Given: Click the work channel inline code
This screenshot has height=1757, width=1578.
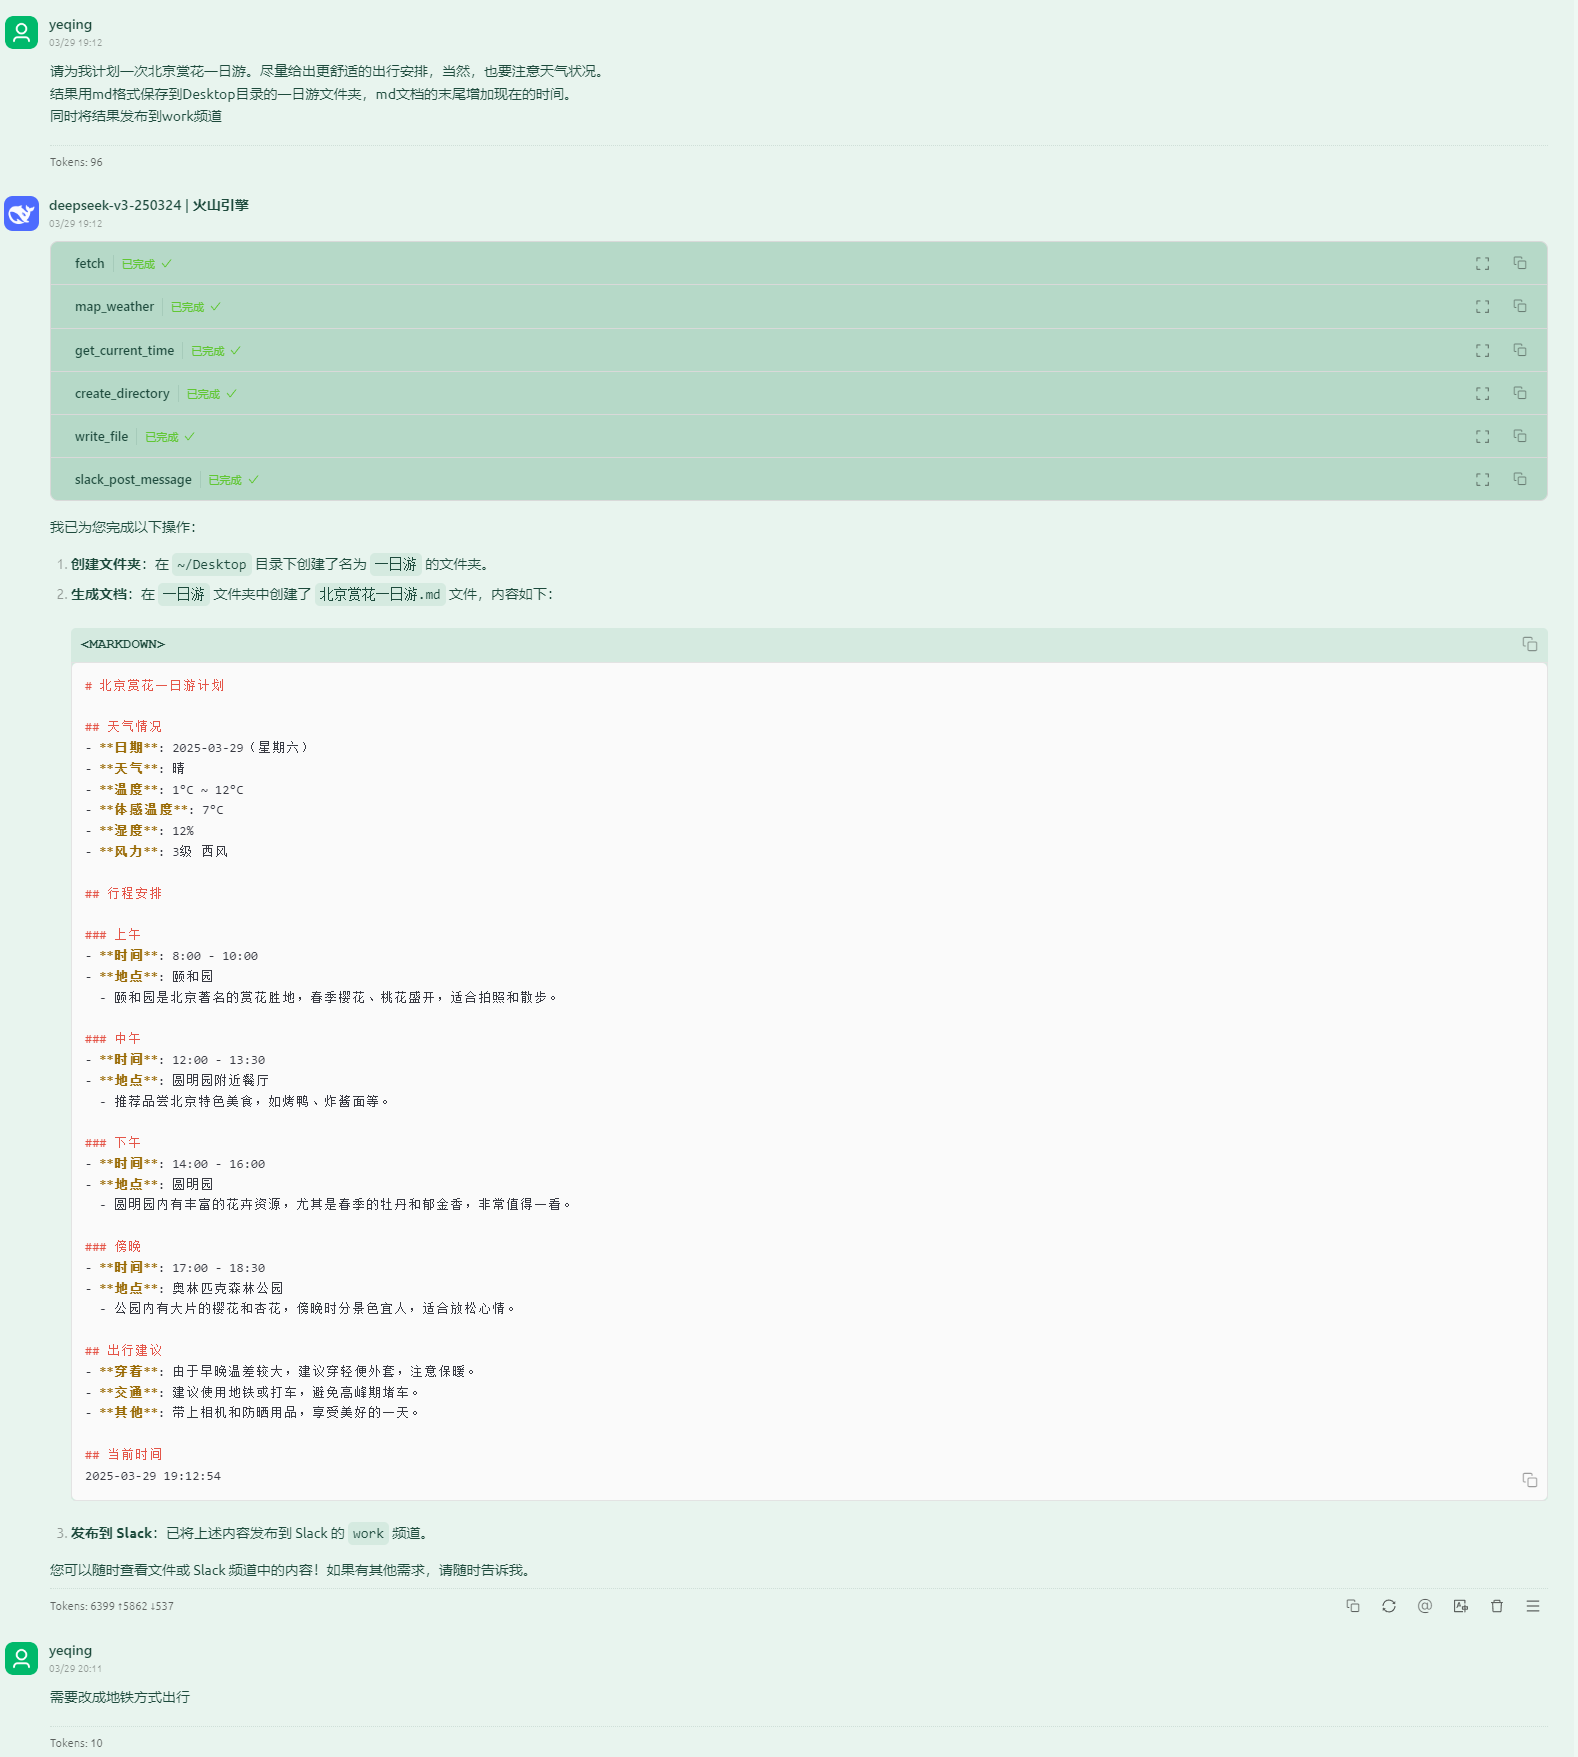Looking at the screenshot, I should (x=368, y=1534).
